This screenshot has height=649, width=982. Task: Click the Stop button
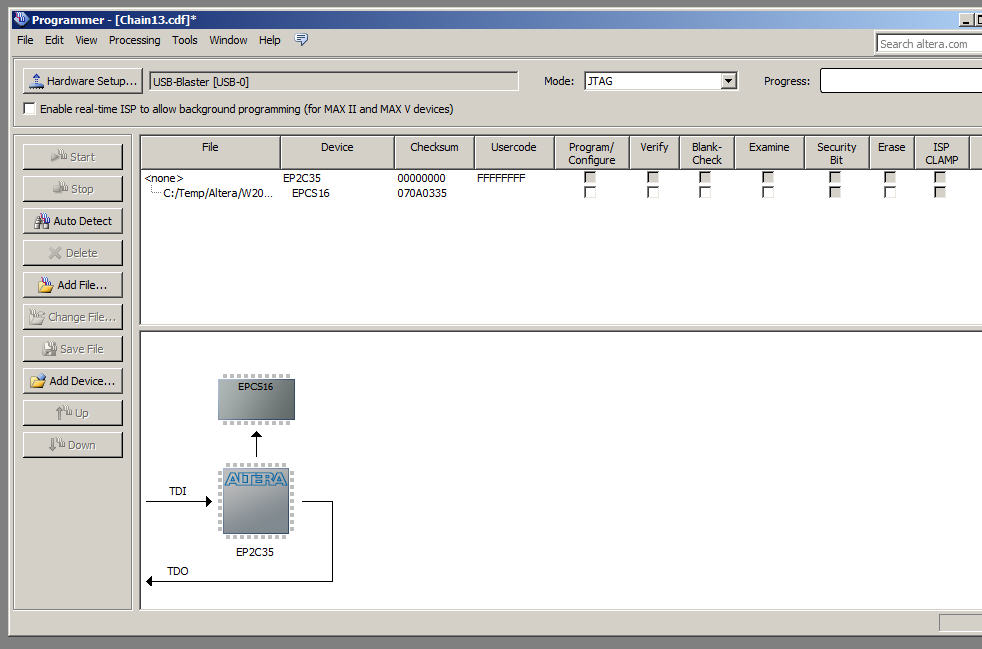point(73,189)
